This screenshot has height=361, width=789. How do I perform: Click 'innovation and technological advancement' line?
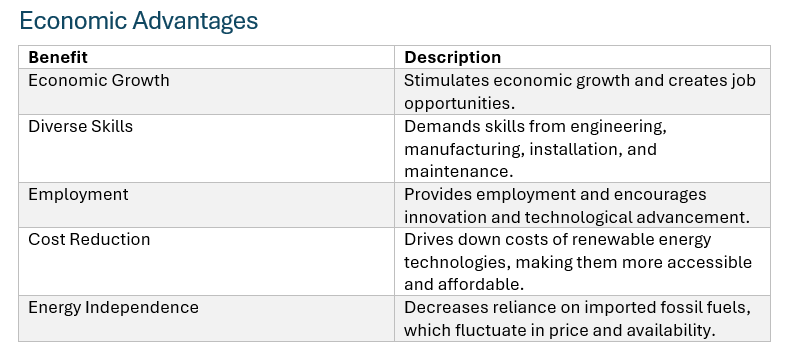(577, 218)
